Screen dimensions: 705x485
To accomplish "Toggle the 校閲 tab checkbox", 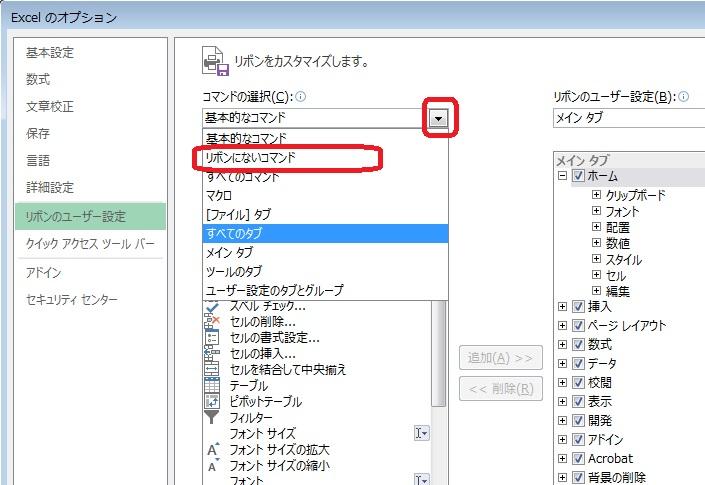I will pyautogui.click(x=578, y=383).
